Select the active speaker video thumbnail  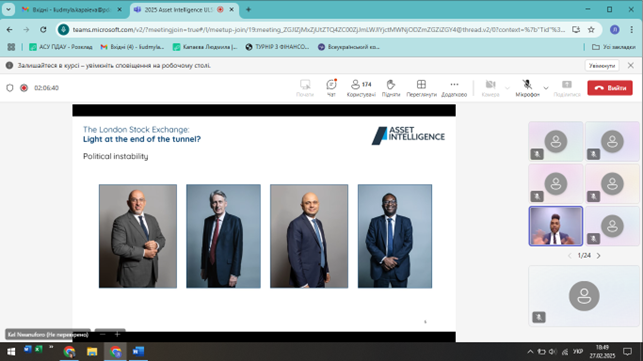(556, 226)
